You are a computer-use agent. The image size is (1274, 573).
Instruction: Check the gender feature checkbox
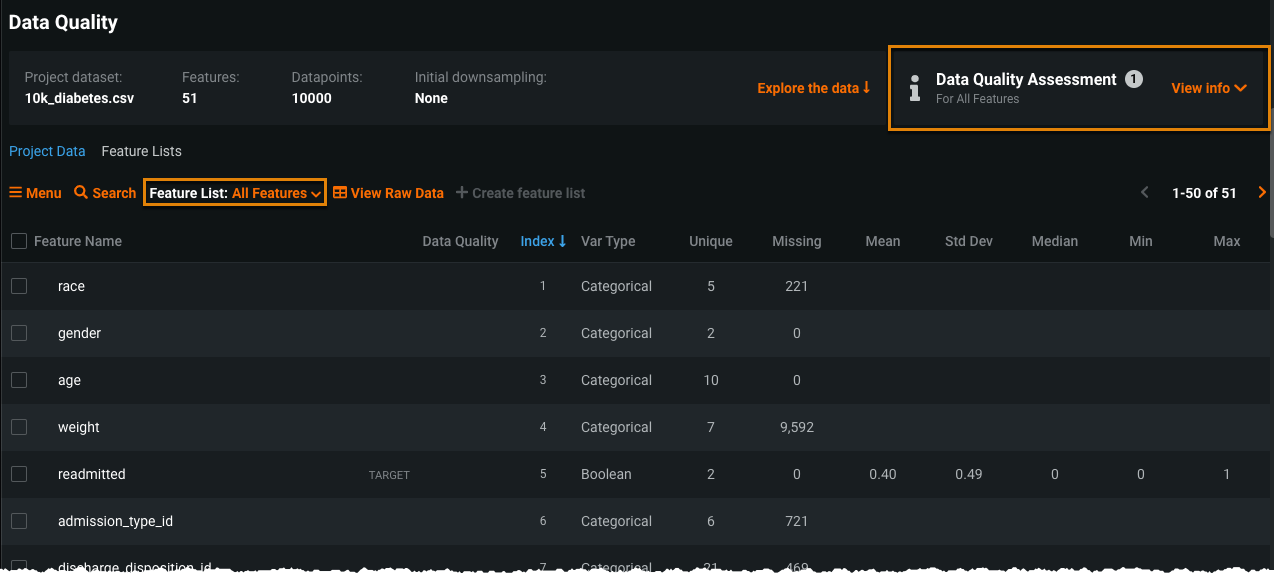click(x=19, y=333)
